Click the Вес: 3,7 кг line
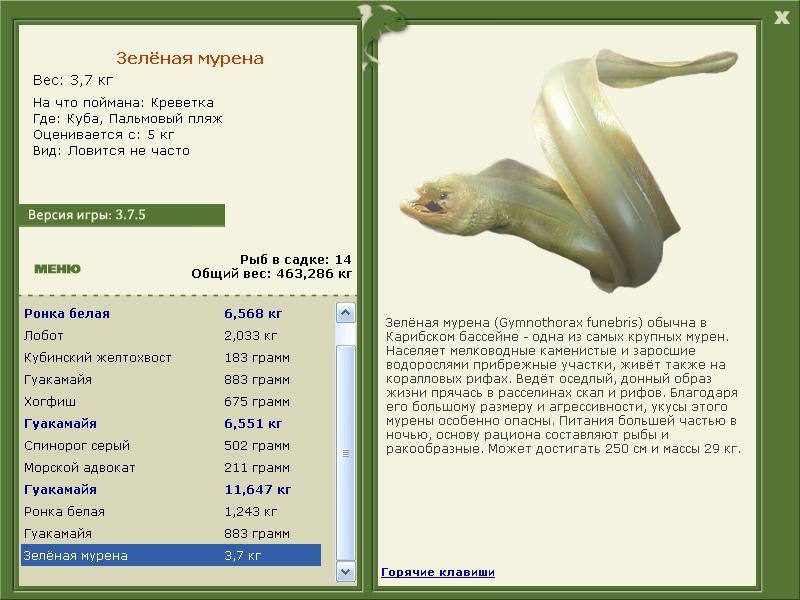This screenshot has width=800, height=600. pyautogui.click(x=73, y=80)
